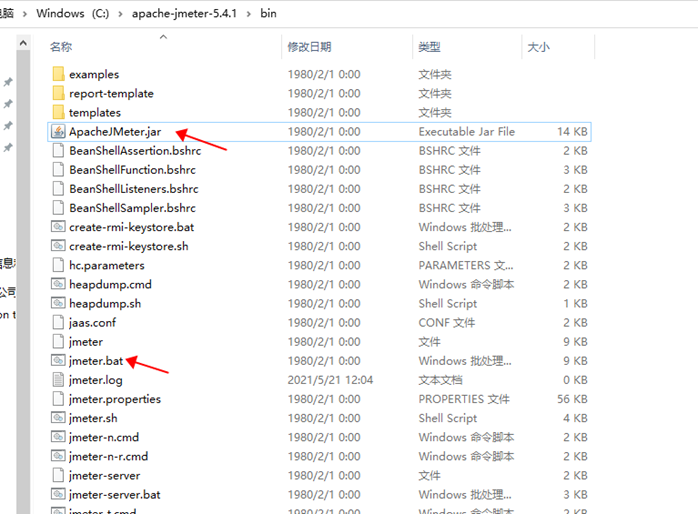Select BeanShellFunction.bshrc file icon
698x514 pixels.
58,170
